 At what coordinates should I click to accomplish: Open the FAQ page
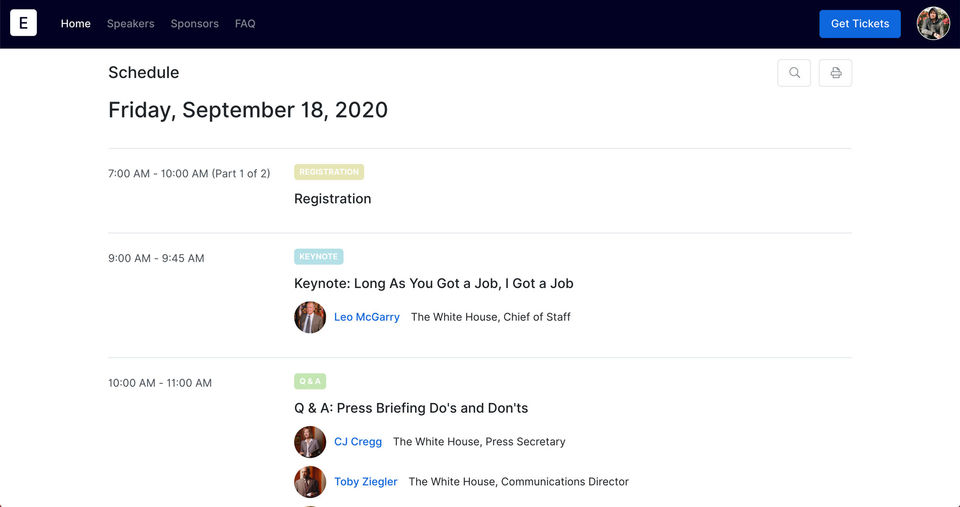(x=245, y=23)
